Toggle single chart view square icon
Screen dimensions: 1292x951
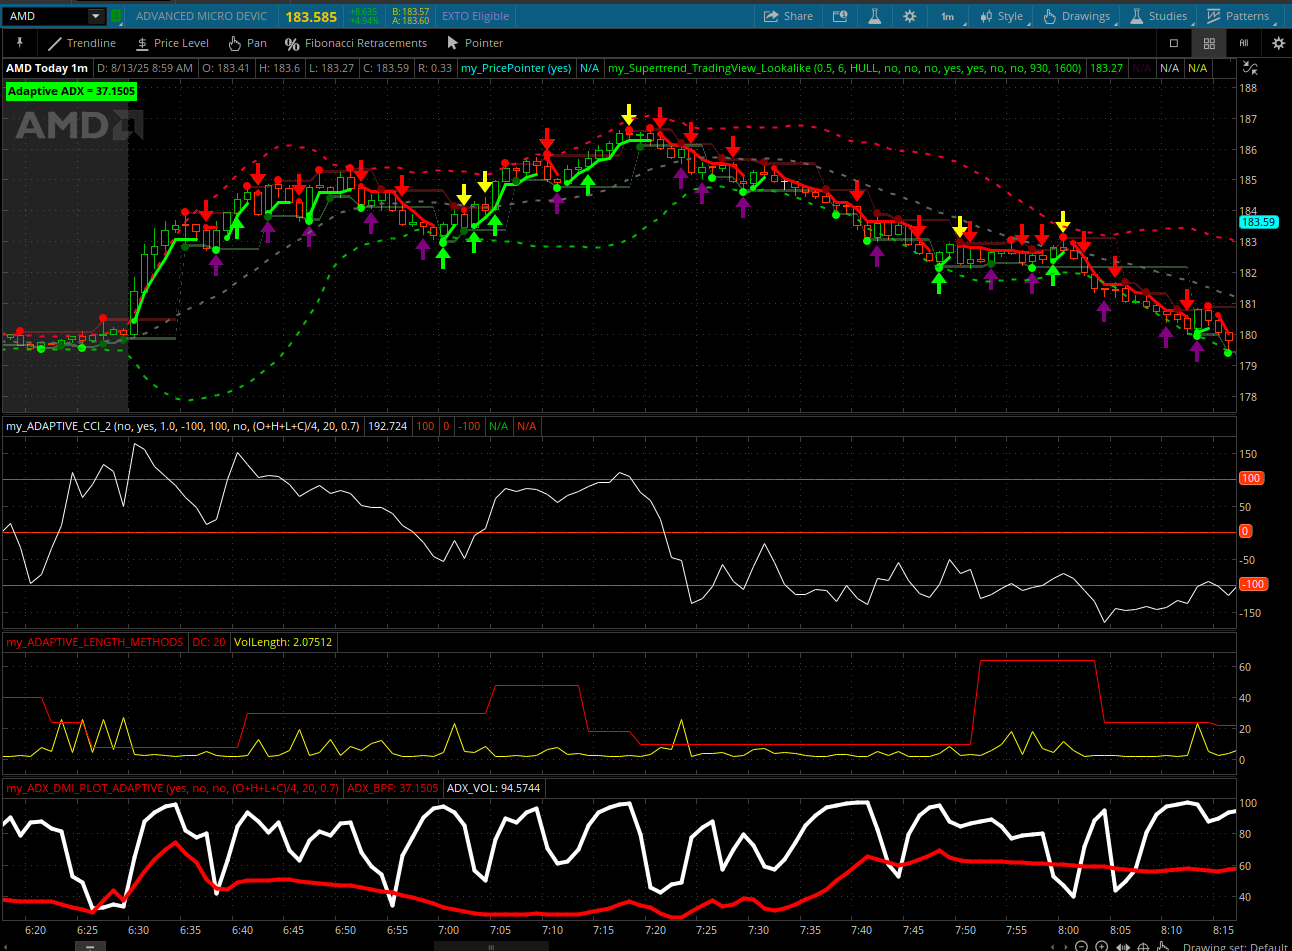click(1174, 43)
